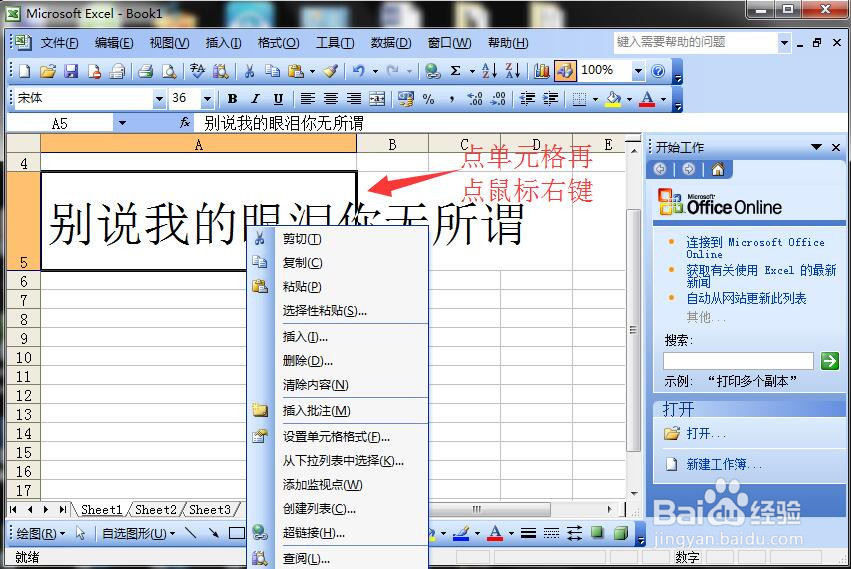This screenshot has width=851, height=569.
Task: Click the 打开... link in the task pane
Action: pos(706,433)
